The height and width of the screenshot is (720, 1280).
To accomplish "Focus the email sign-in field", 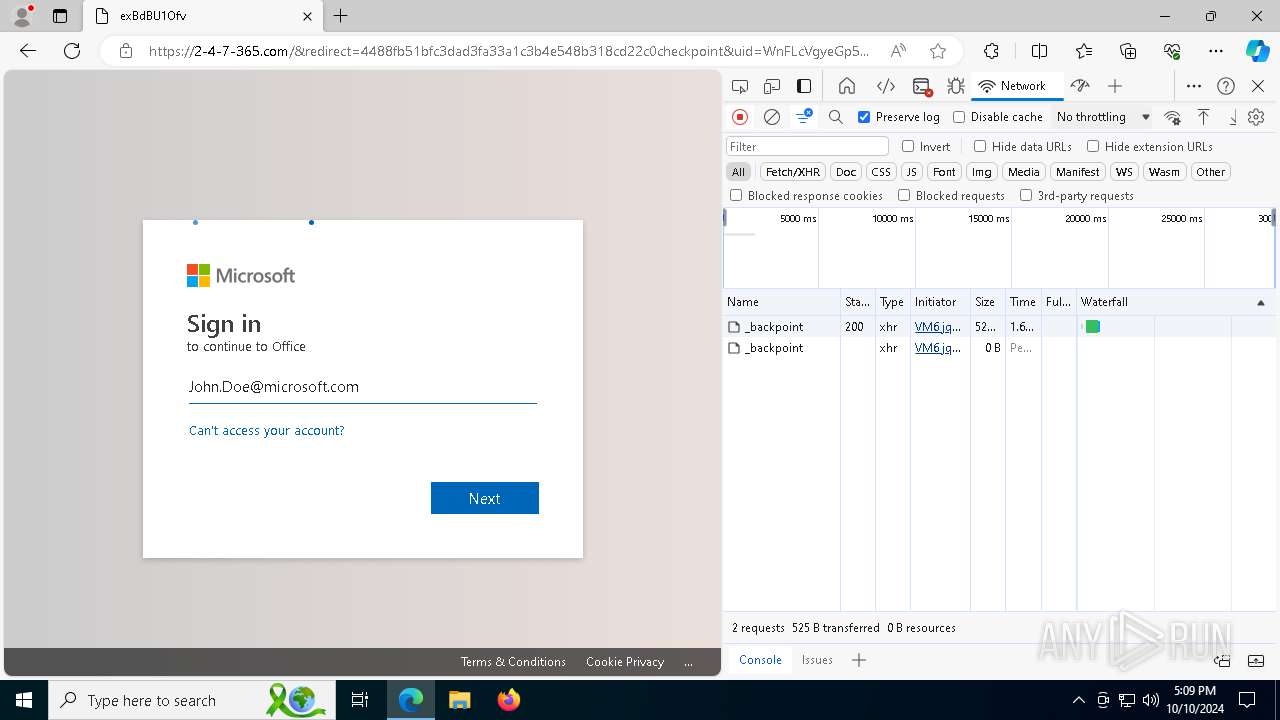I will tap(363, 387).
